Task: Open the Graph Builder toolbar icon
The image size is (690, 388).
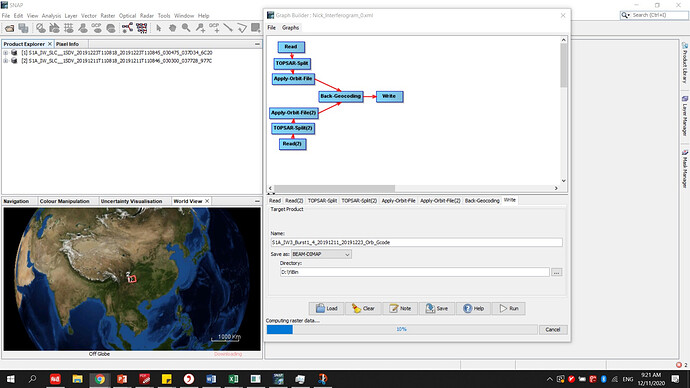Action: (127, 28)
